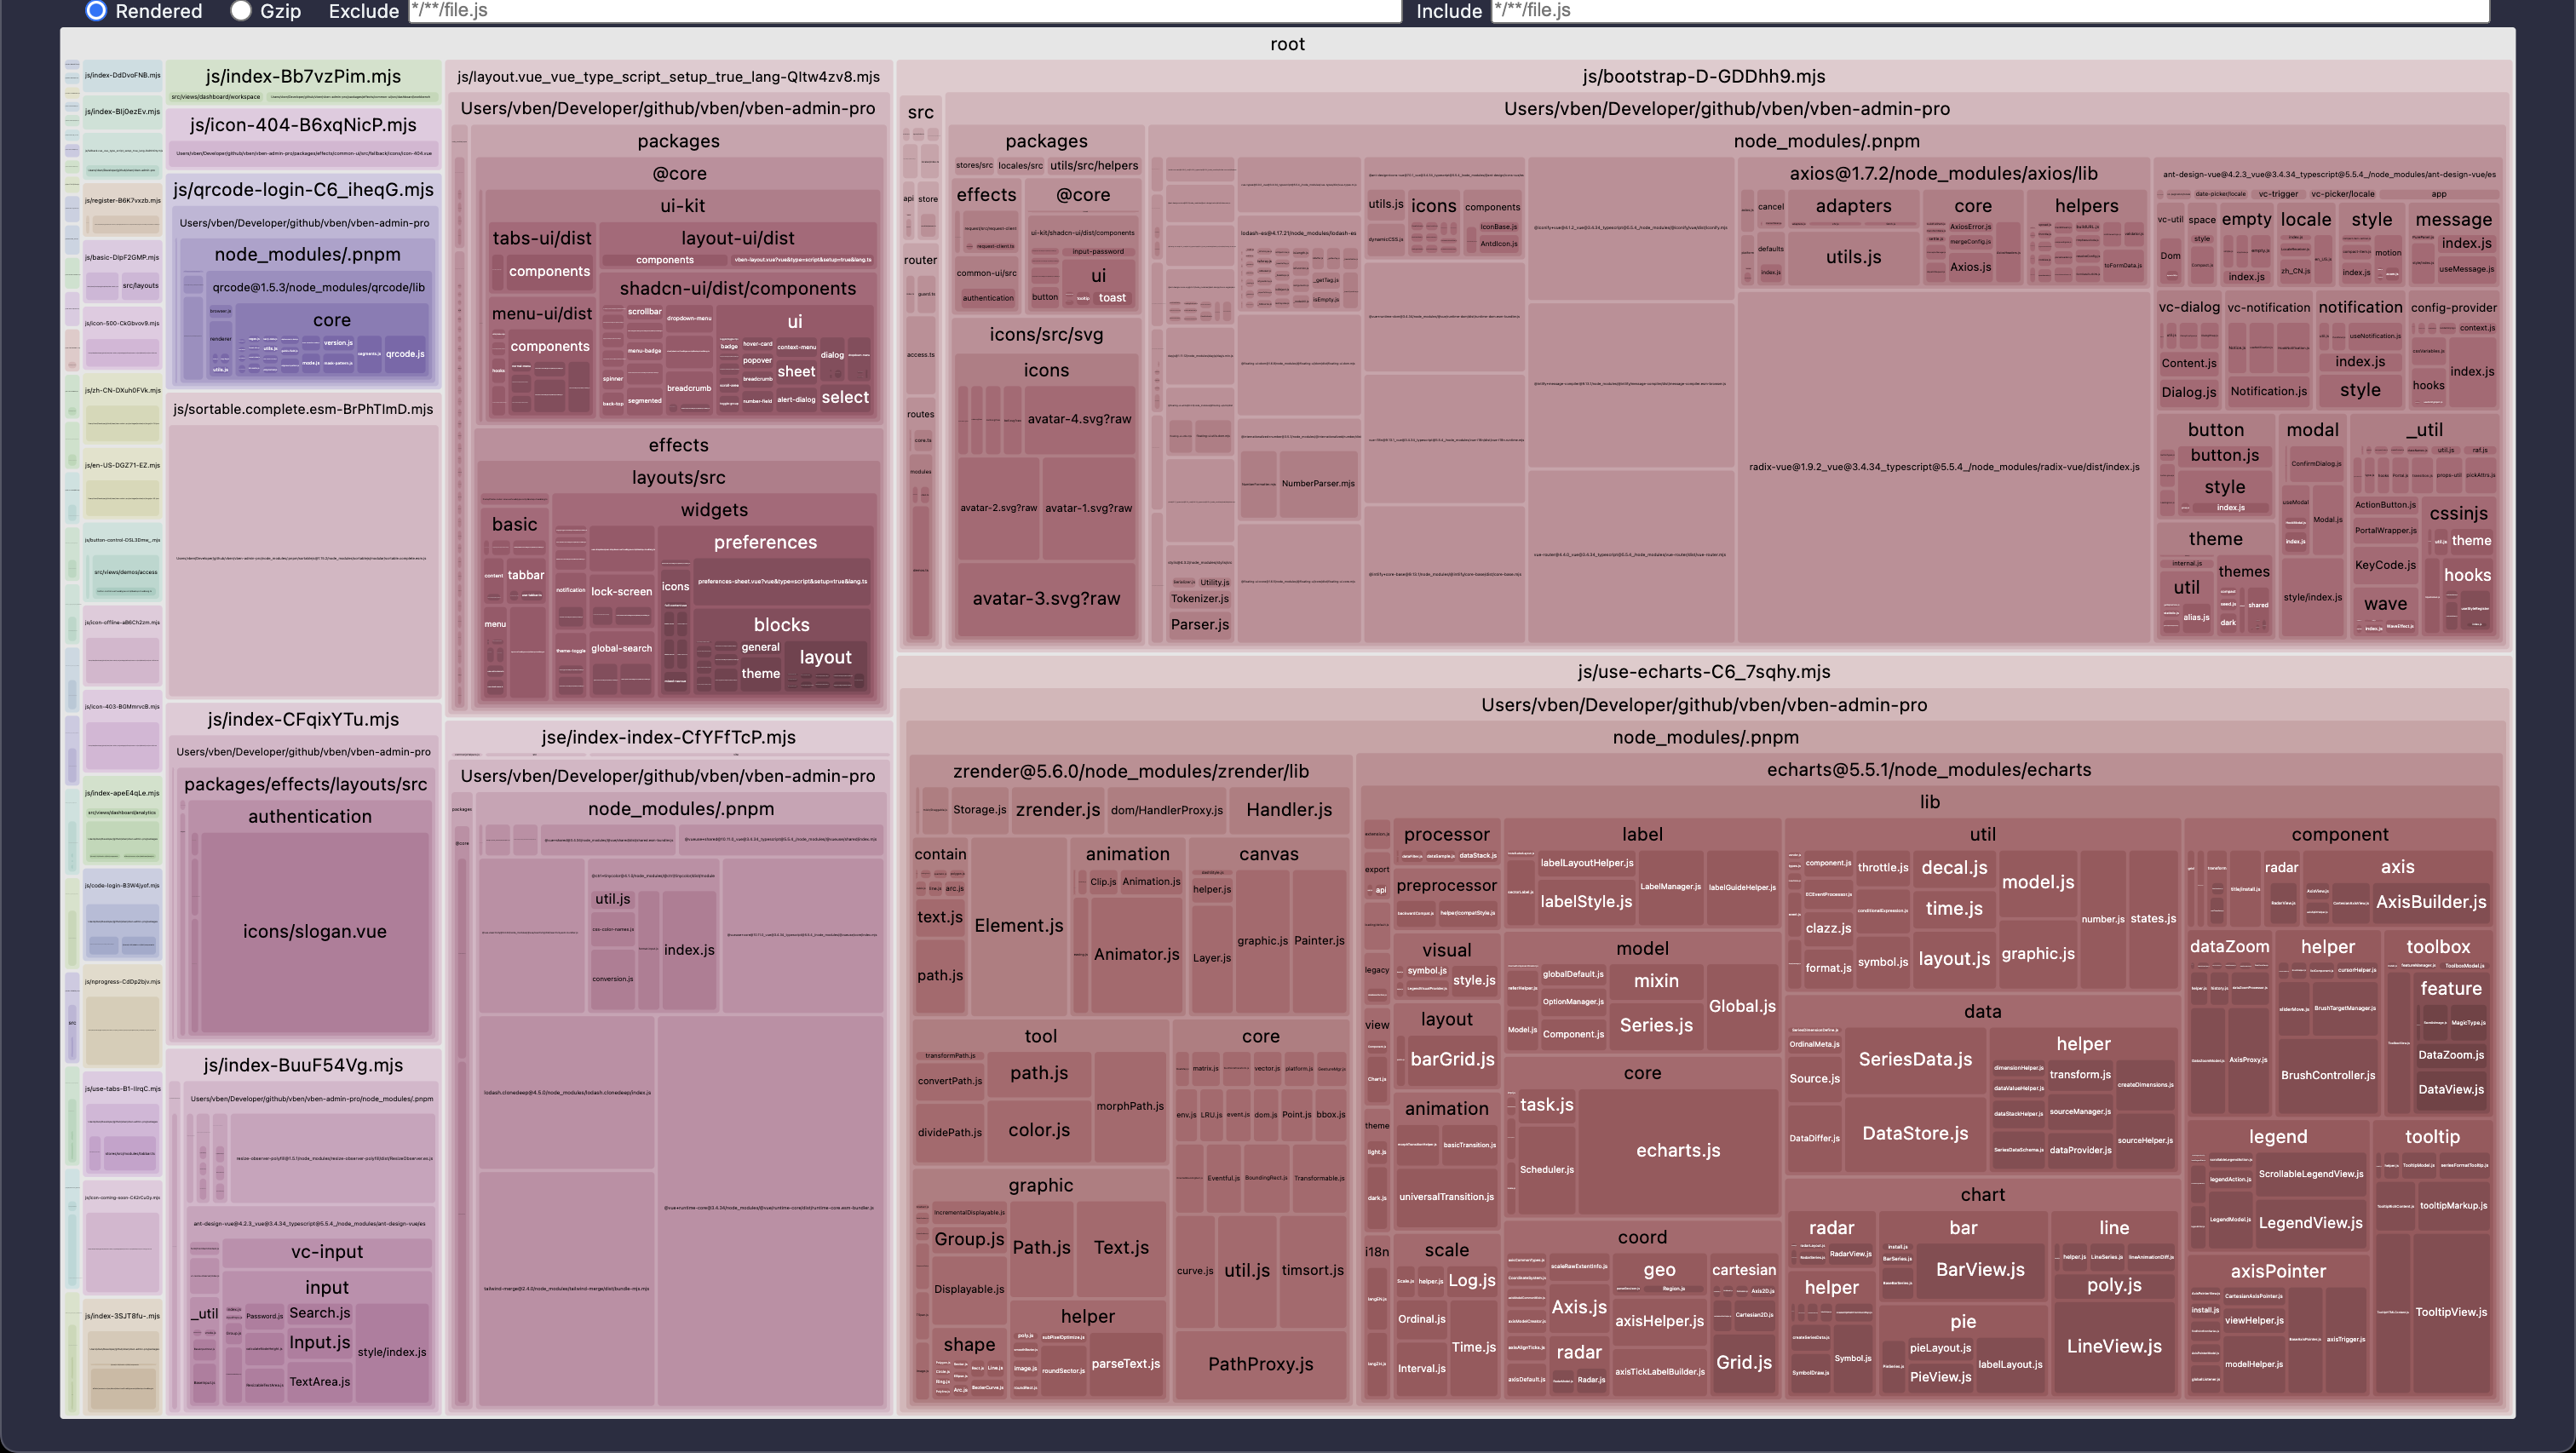Open the js/sortable.complete.esm-BrPhTlmD.mjs block
Image resolution: width=2576 pixels, height=1453 pixels.
click(x=303, y=409)
